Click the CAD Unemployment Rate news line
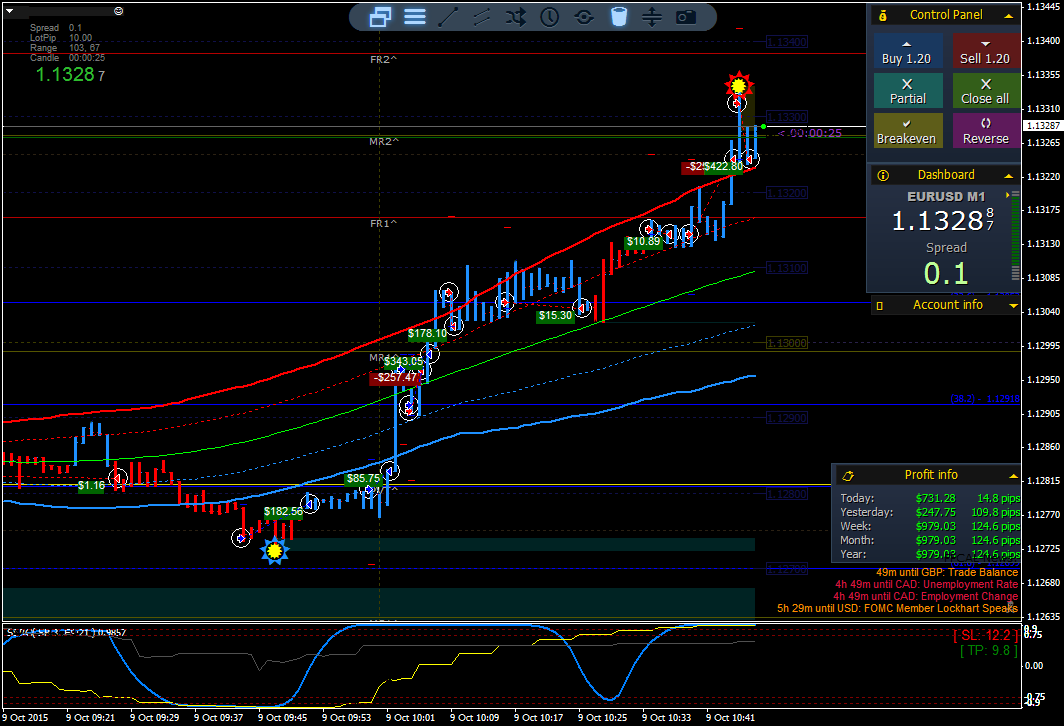This screenshot has height=726, width=1064. click(926, 585)
